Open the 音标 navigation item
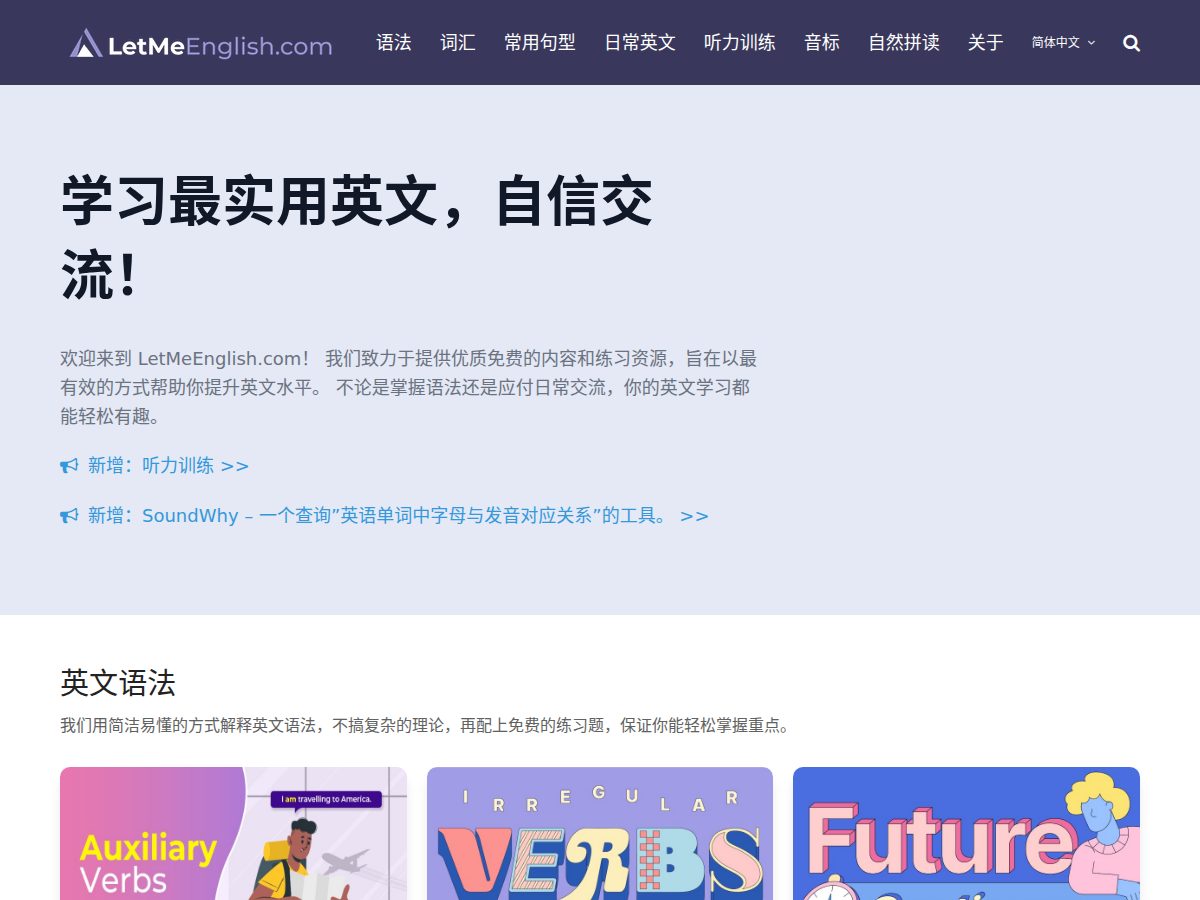The image size is (1200, 900). (x=822, y=43)
